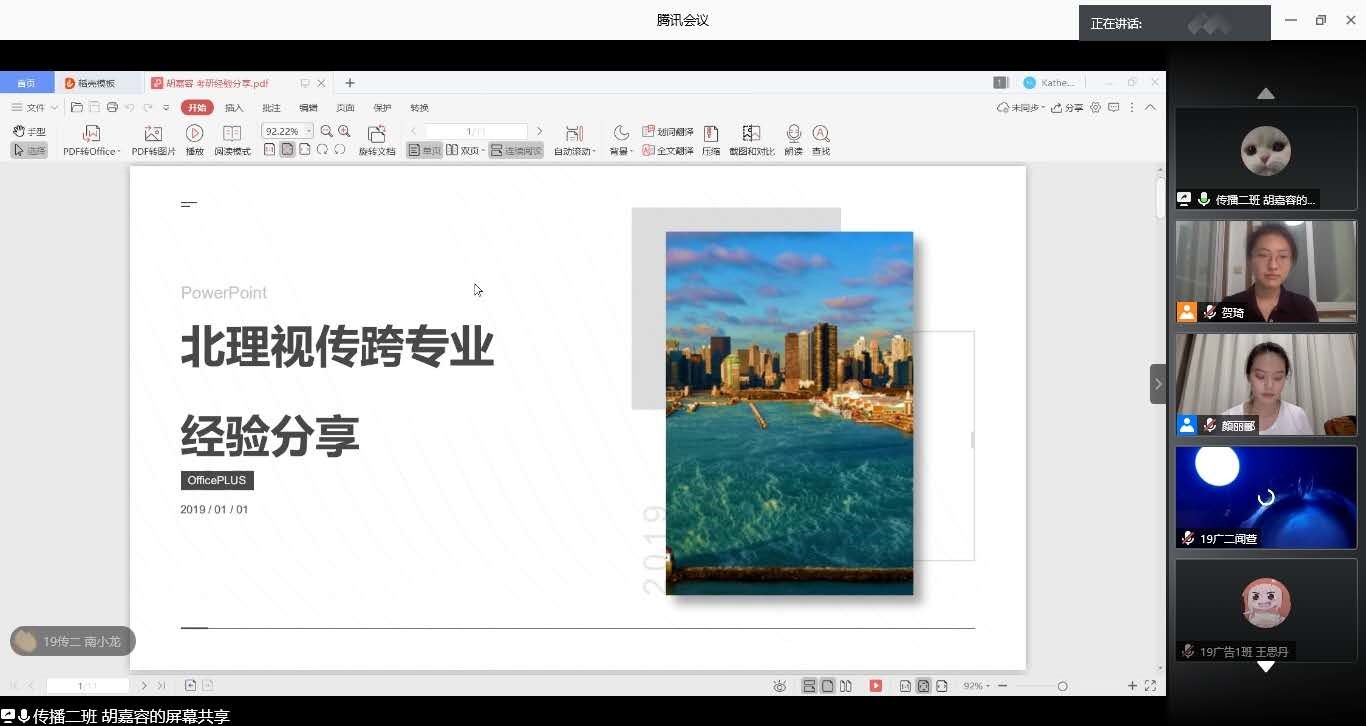This screenshot has height=726, width=1366.
Task: Toggle 连续阅读 continuous reading mode
Action: point(516,151)
